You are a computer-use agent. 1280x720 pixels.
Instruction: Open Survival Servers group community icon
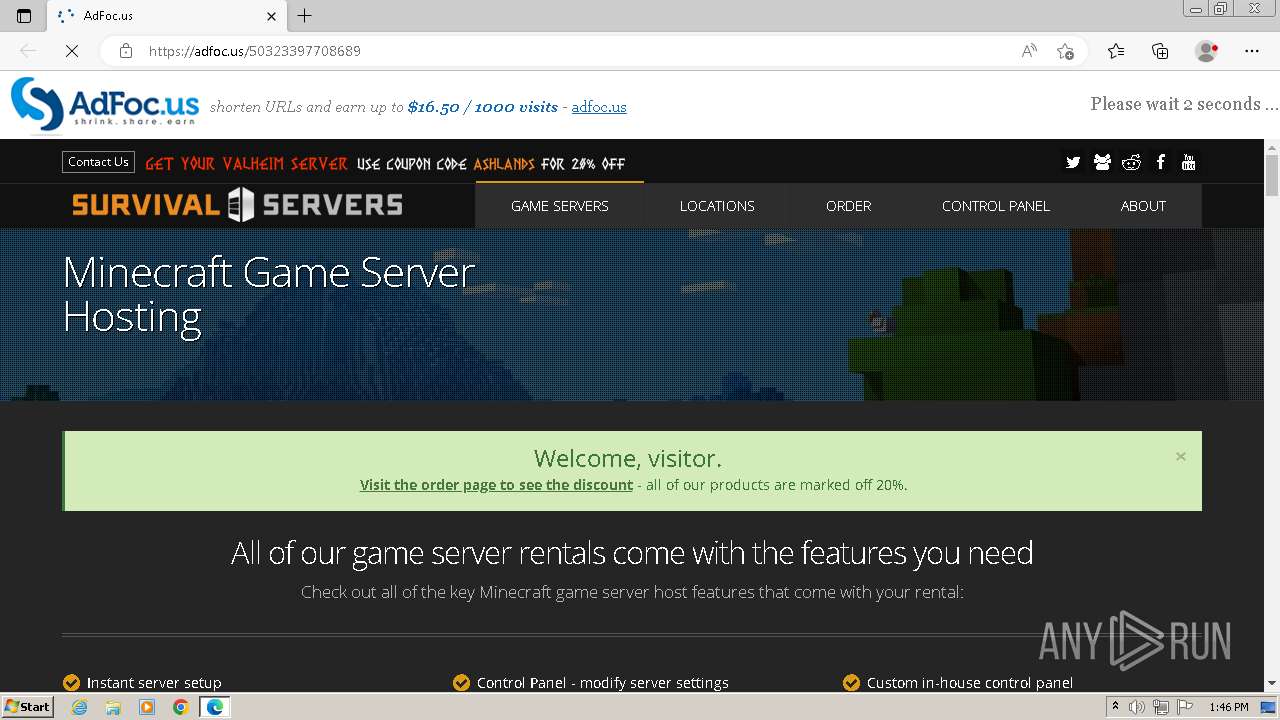[1102, 162]
